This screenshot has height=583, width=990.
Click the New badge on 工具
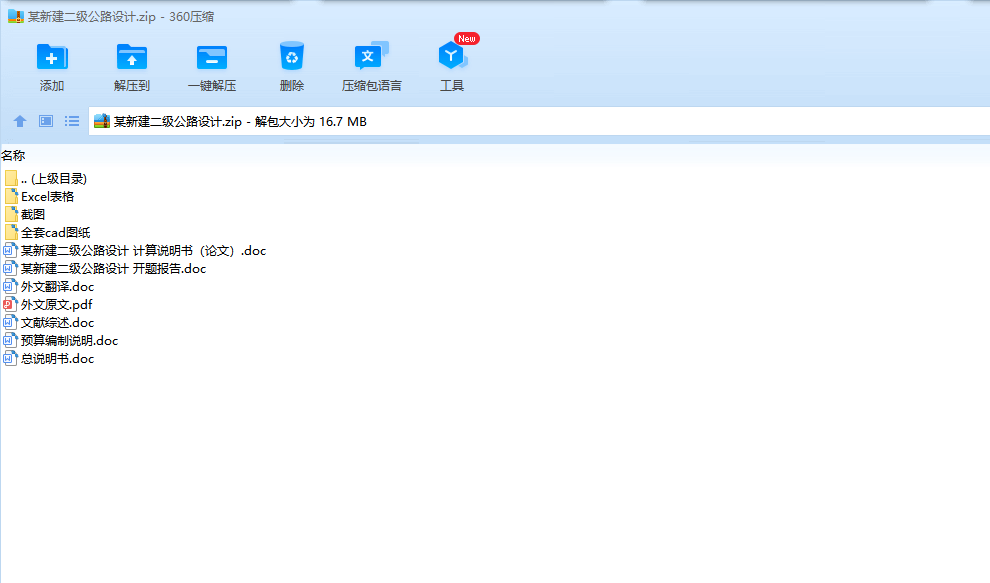click(467, 39)
